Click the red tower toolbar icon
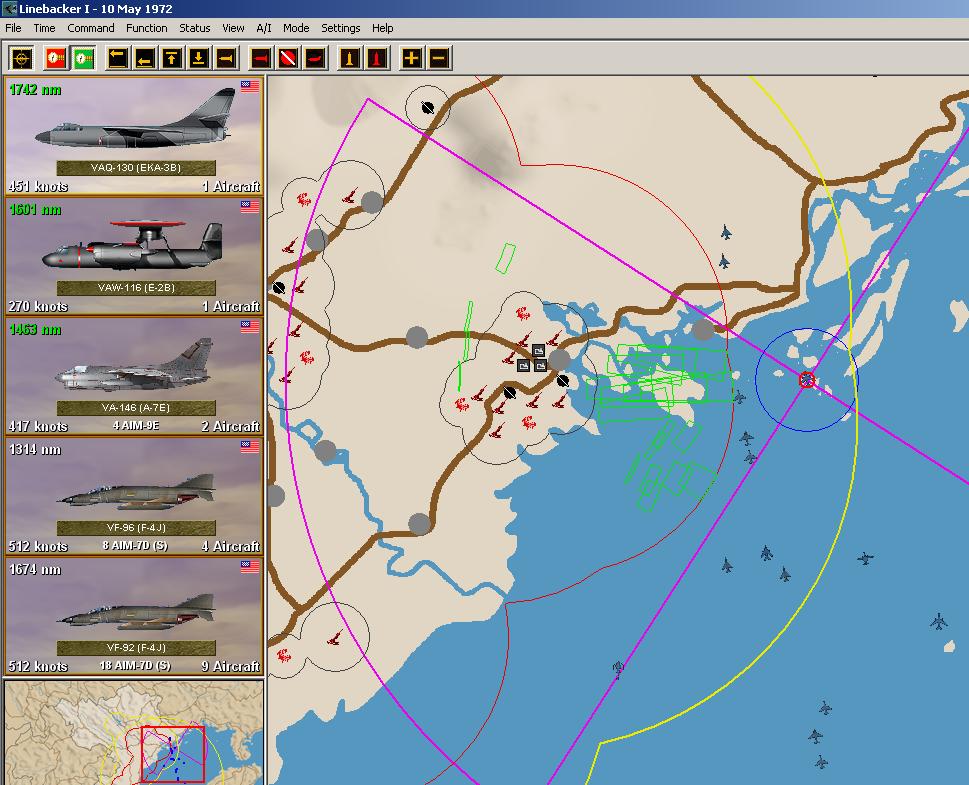The height and width of the screenshot is (785, 969). click(x=377, y=58)
